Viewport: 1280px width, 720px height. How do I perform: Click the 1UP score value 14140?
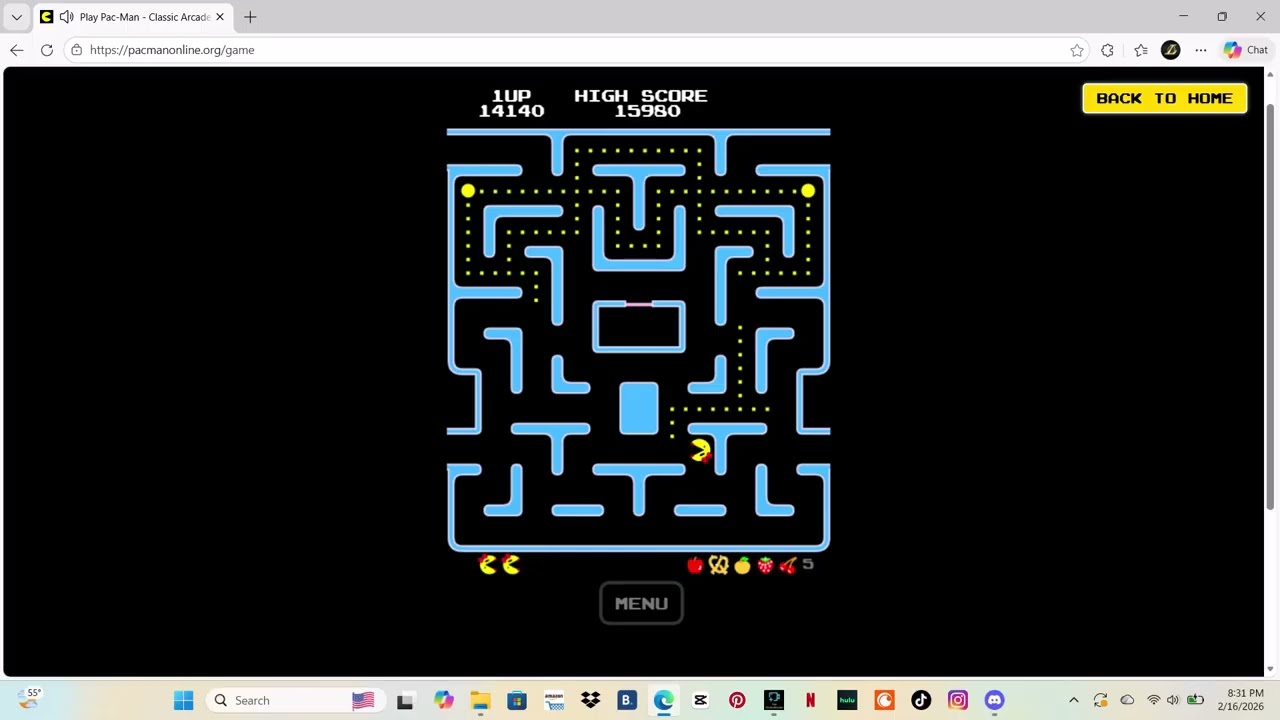pos(511,111)
